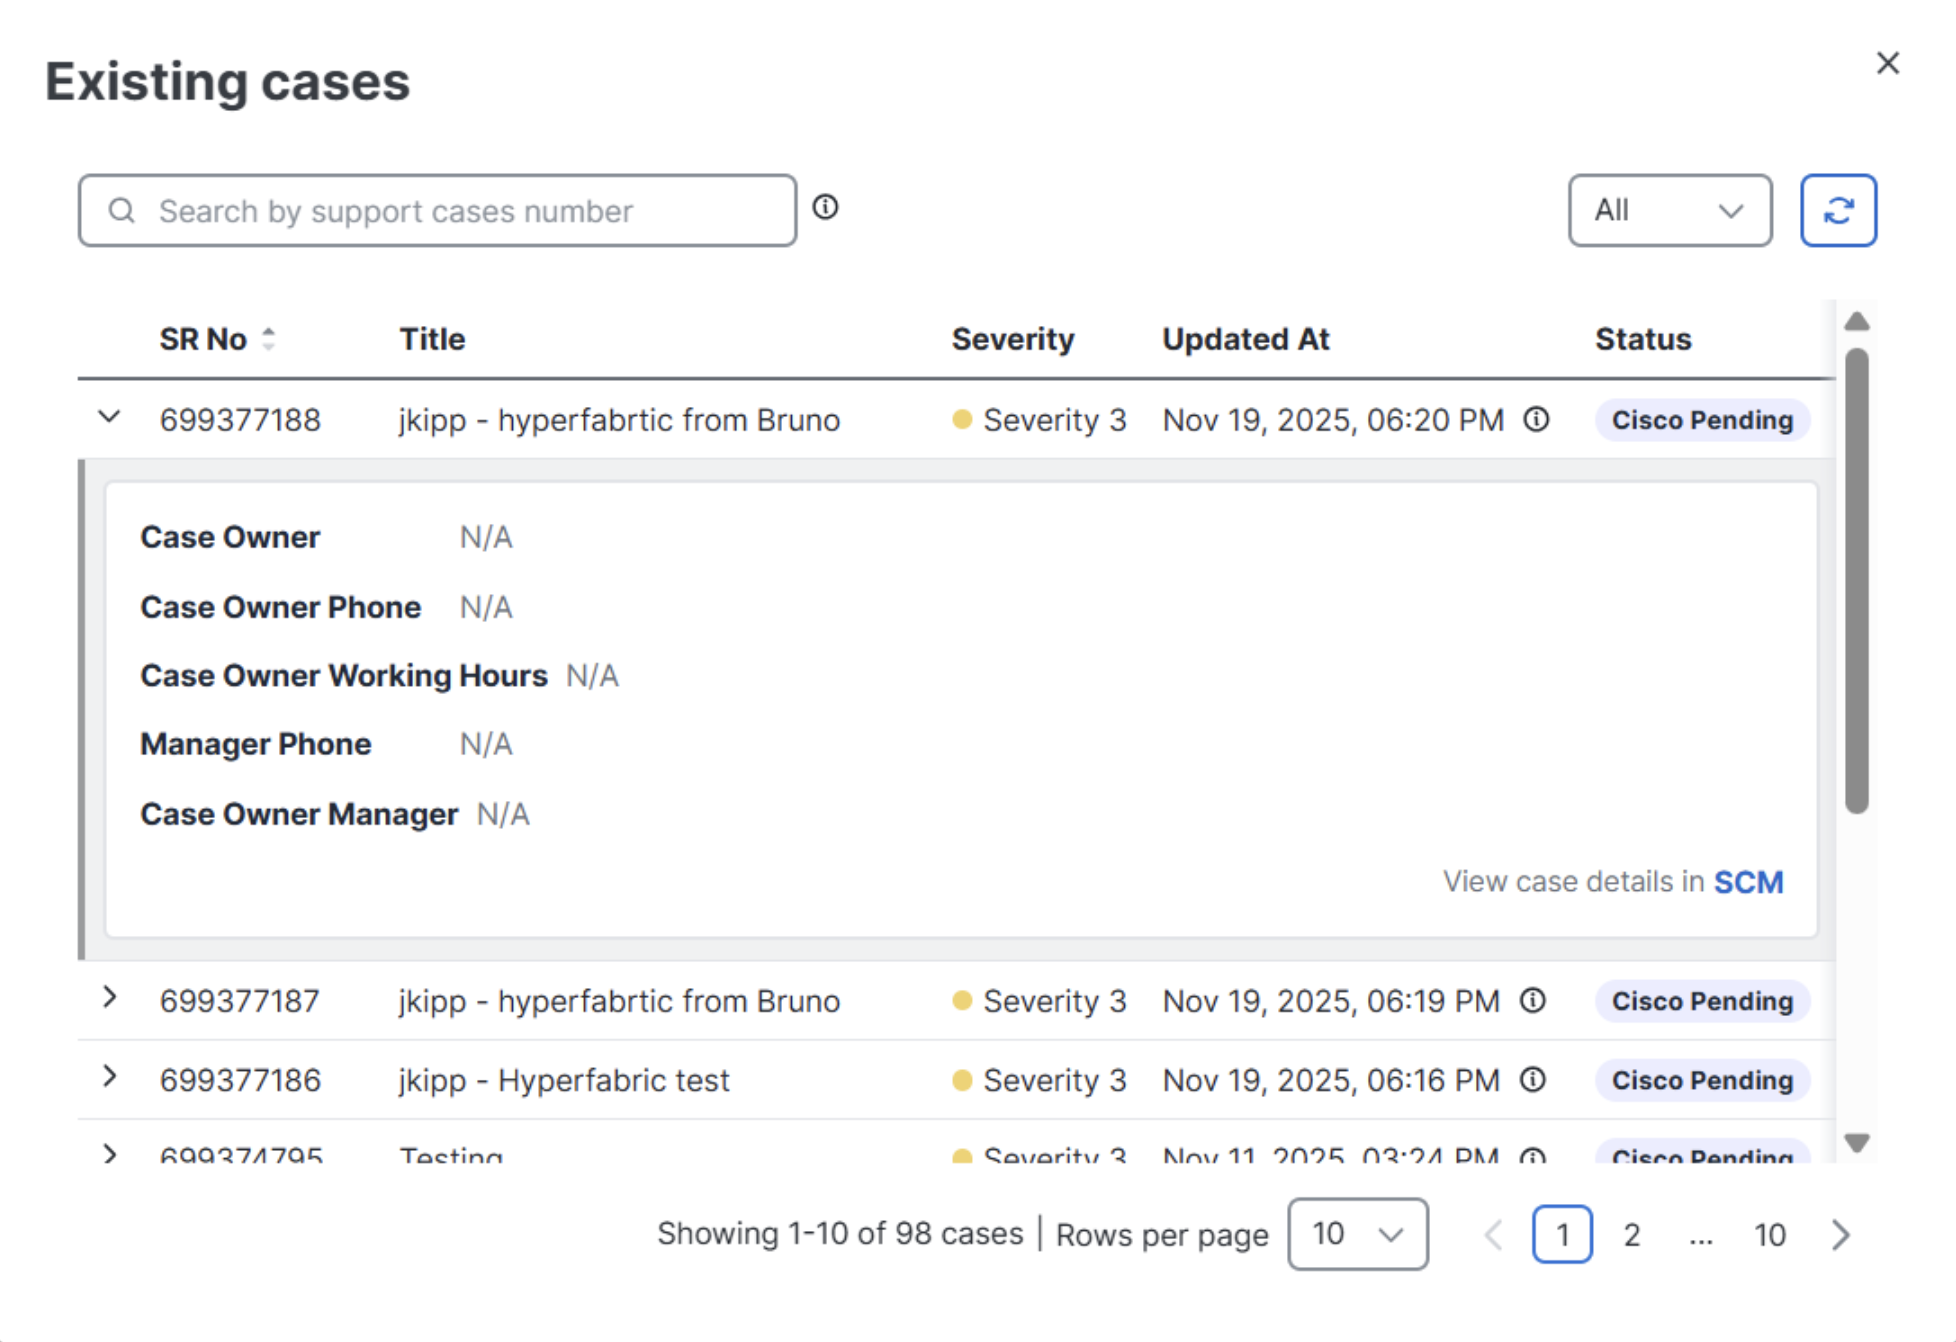Go to next page arrow
The image size is (1956, 1342).
coord(1840,1235)
